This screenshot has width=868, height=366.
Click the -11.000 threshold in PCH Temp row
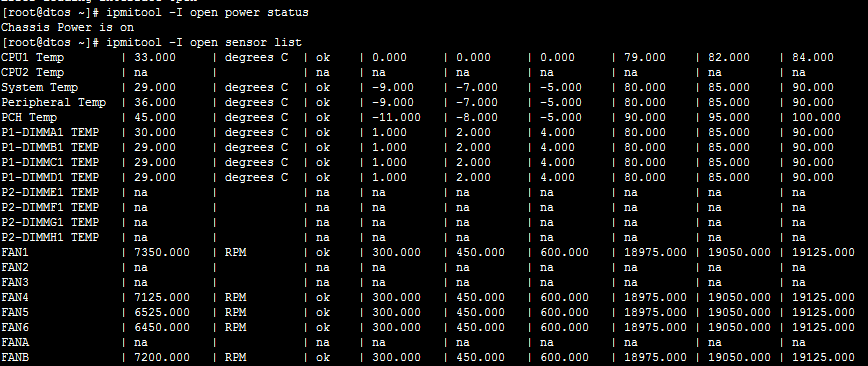pos(396,117)
